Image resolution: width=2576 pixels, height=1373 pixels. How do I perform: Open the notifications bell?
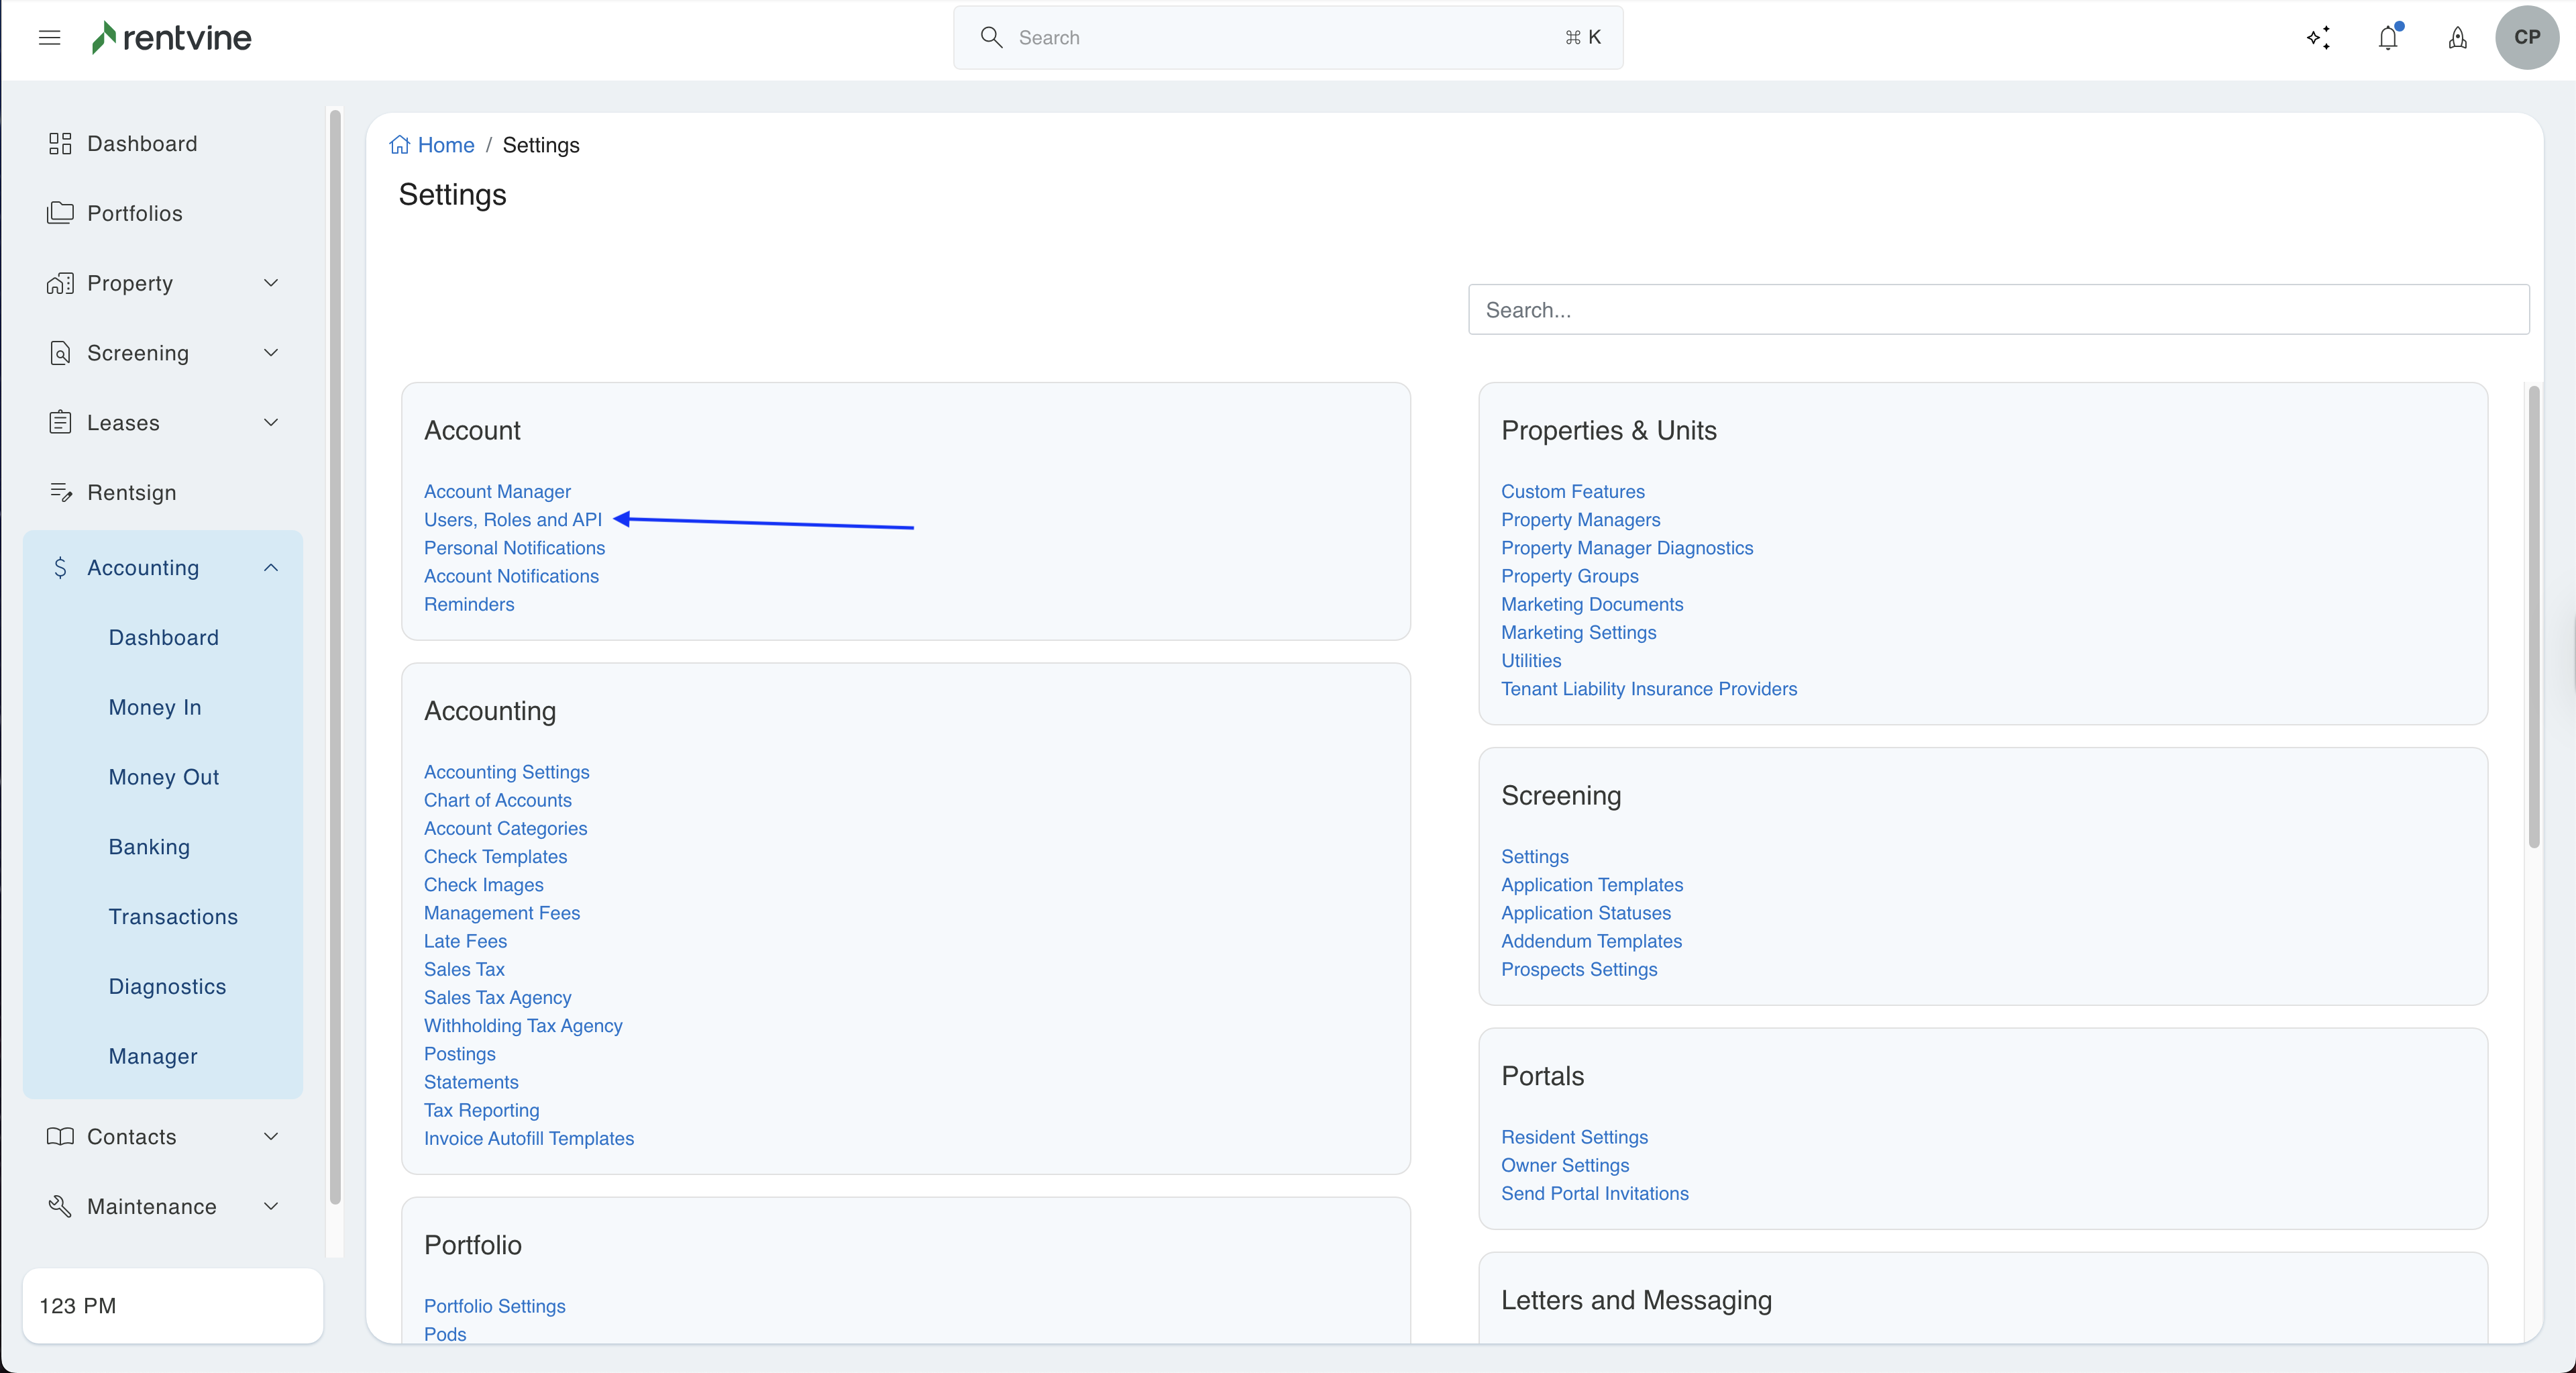[2388, 38]
